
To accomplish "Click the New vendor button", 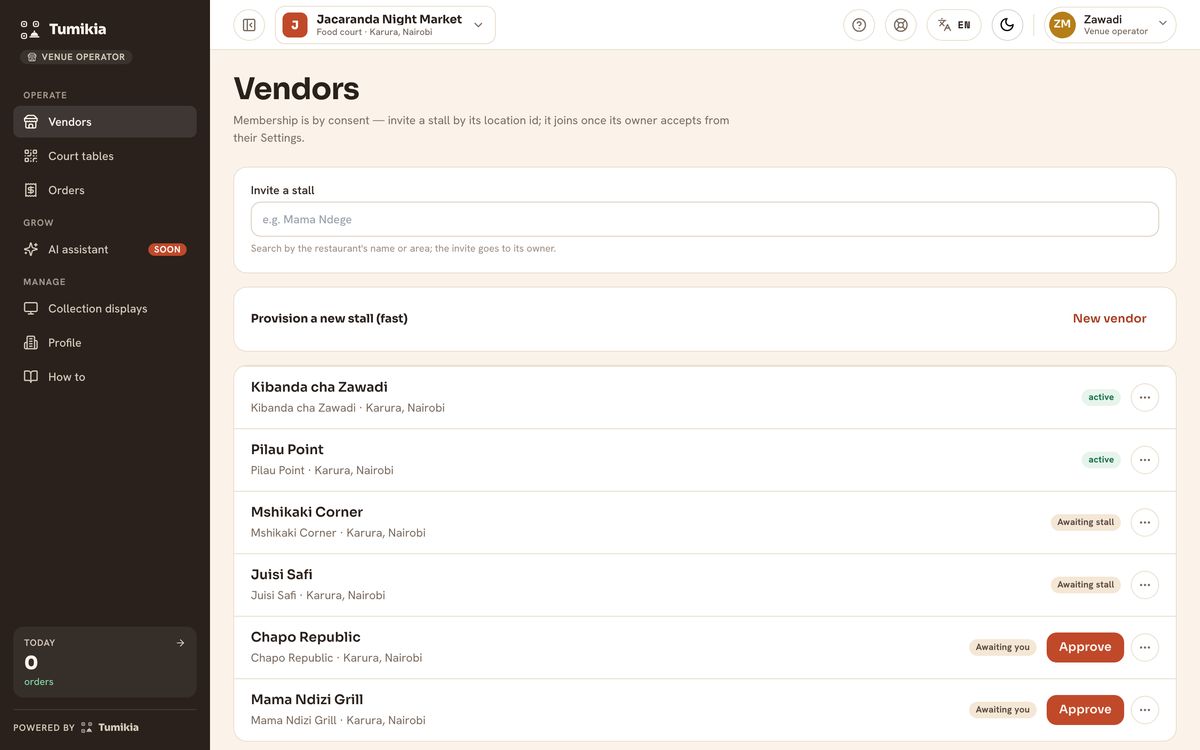I will click(1109, 319).
